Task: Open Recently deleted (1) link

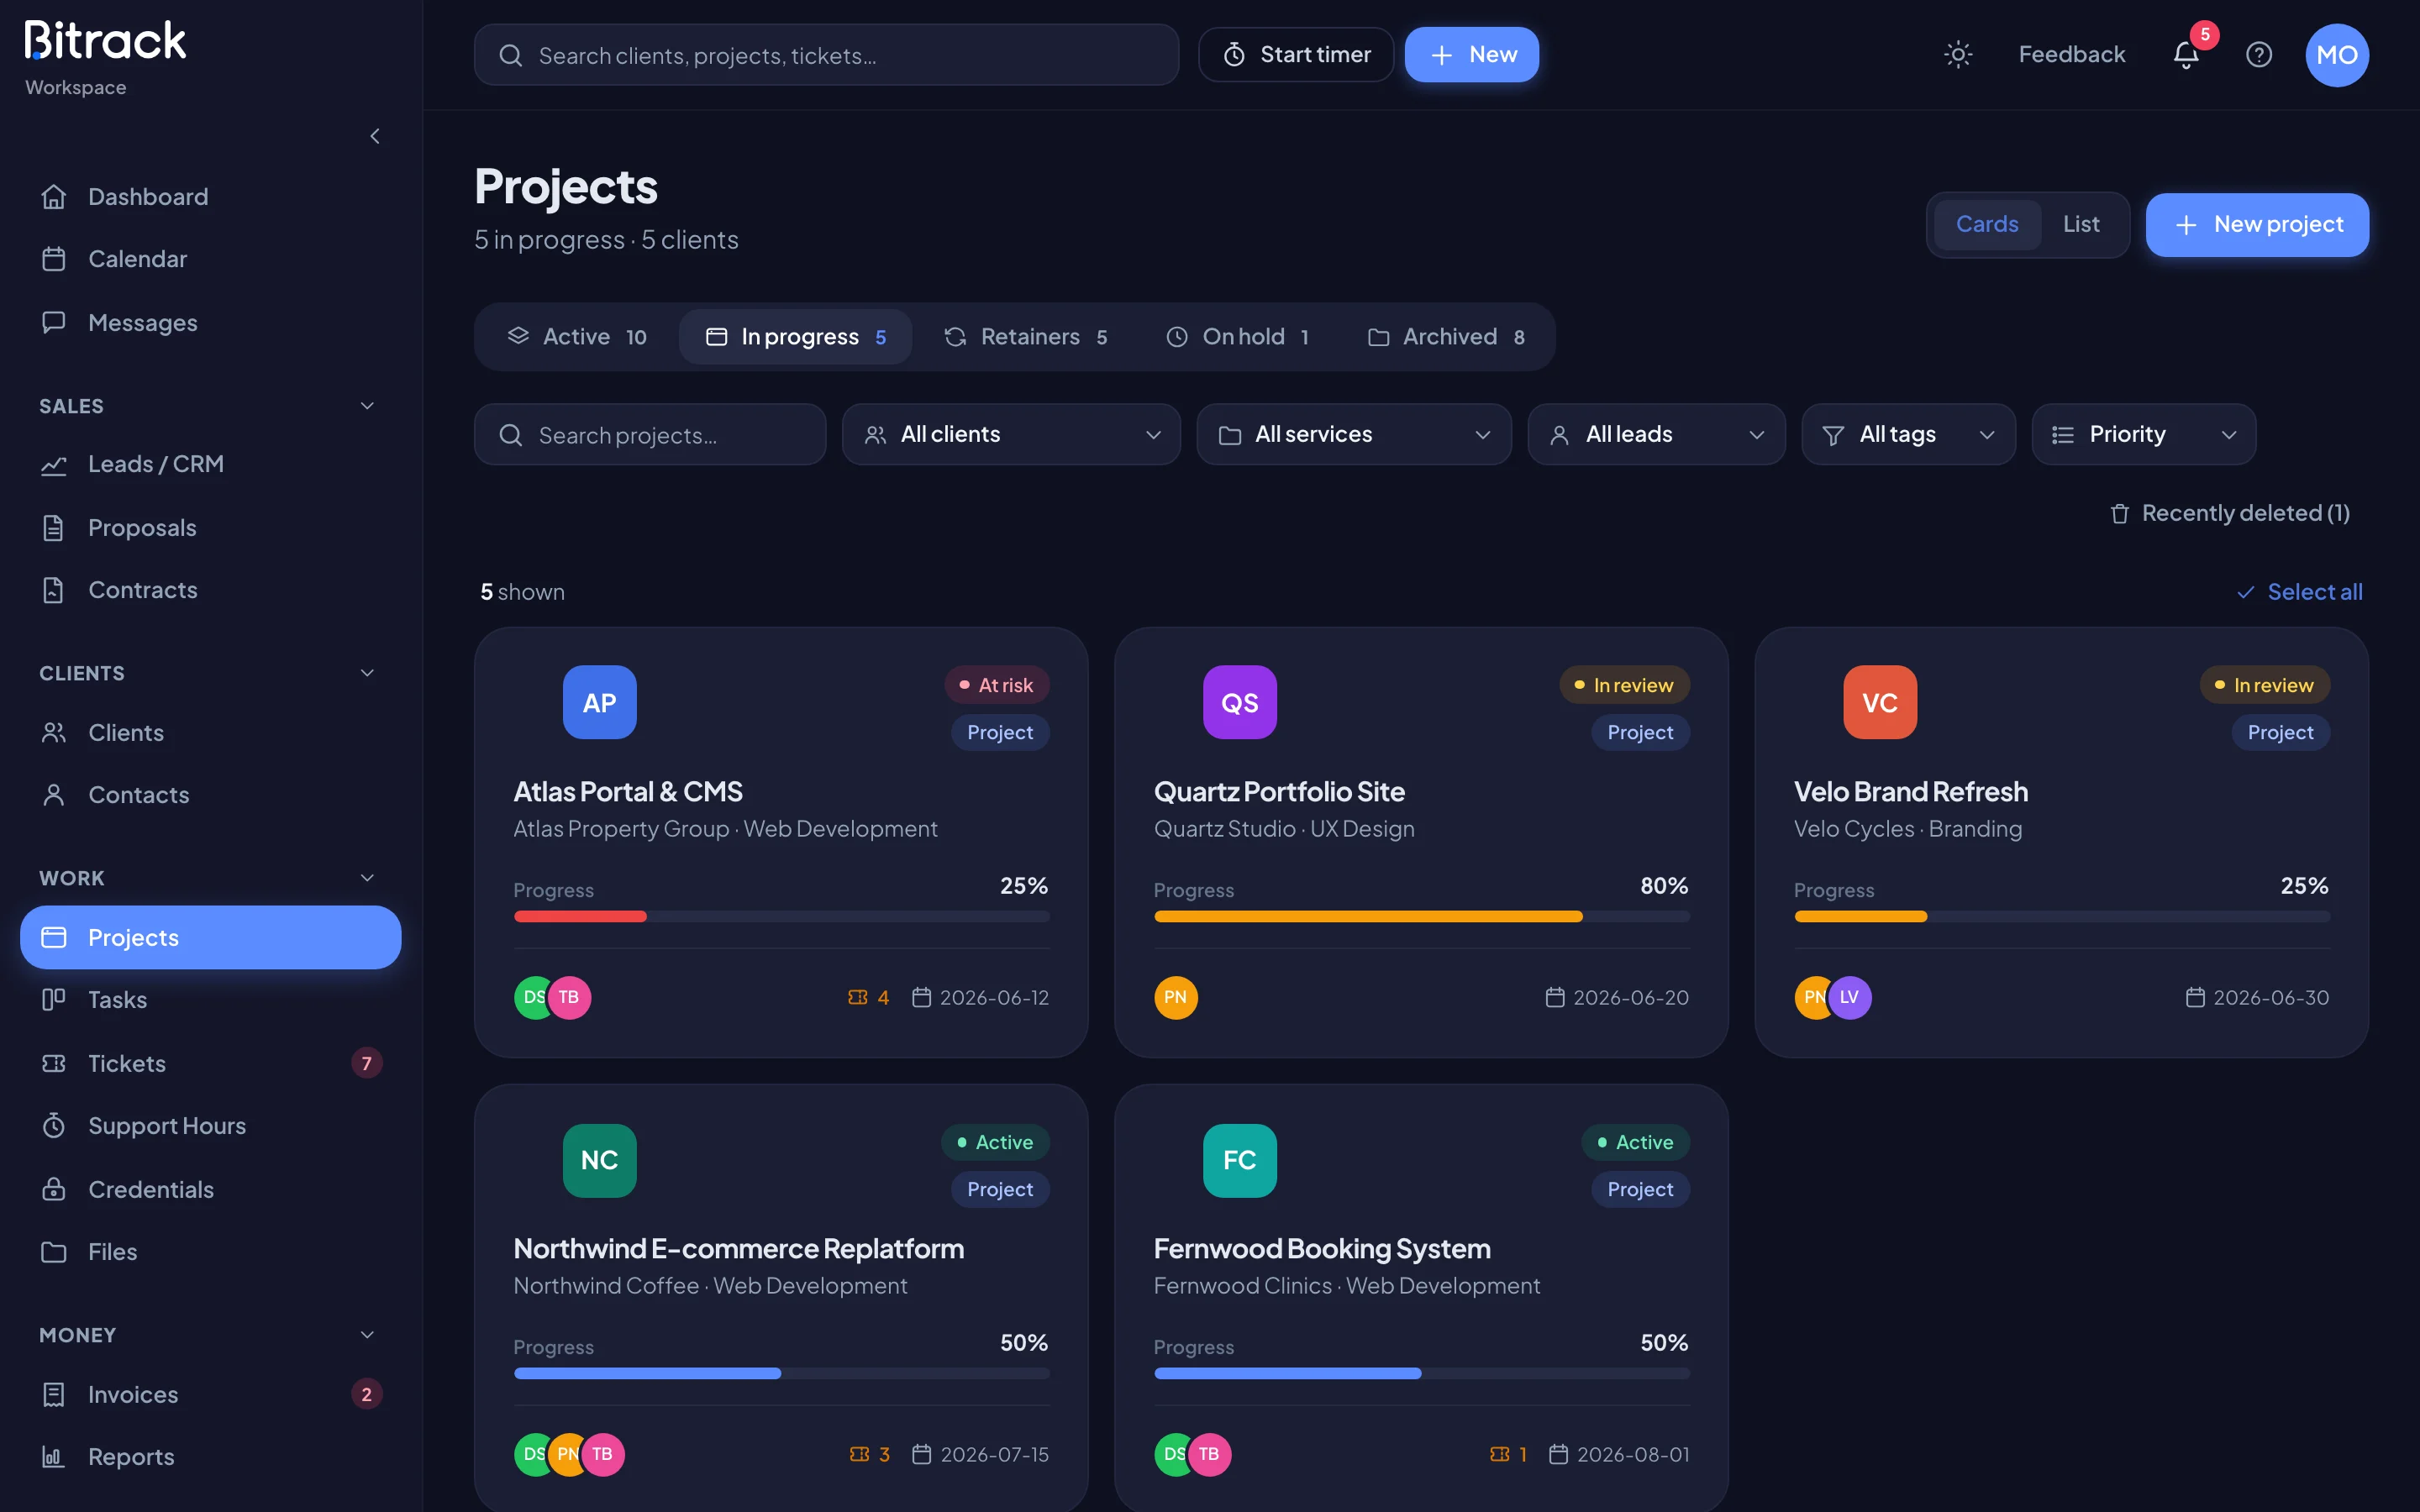Action: 2229,513
